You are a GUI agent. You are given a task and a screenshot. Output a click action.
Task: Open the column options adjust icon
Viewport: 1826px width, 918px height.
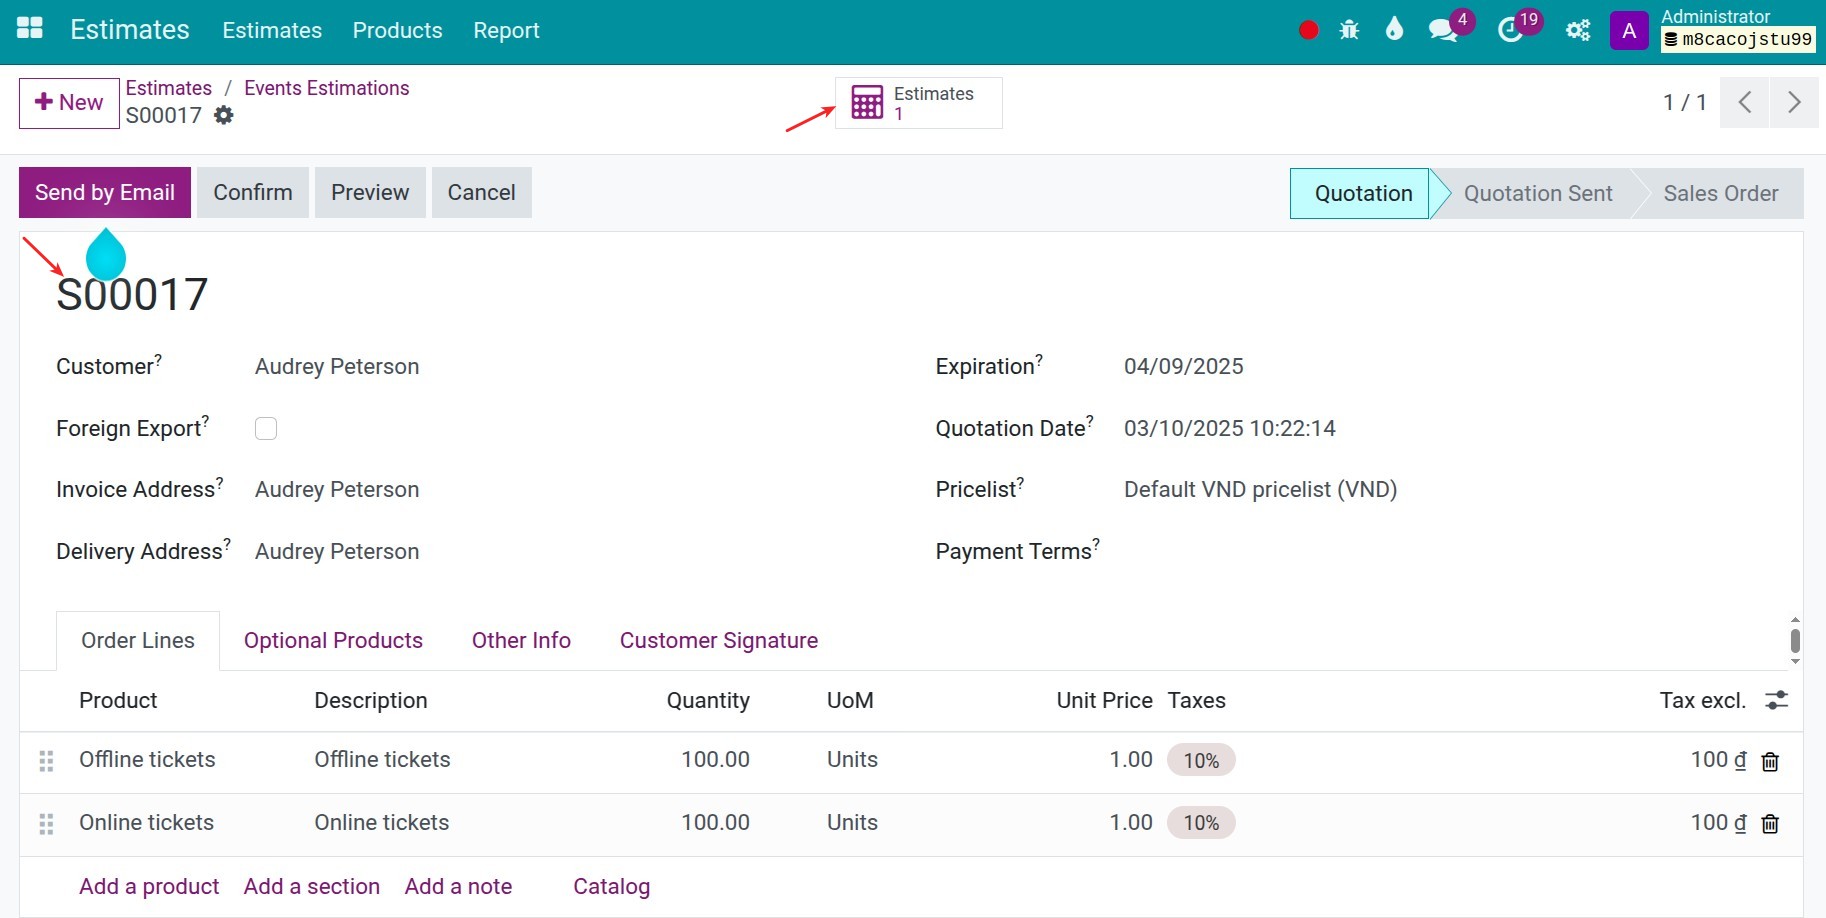coord(1777,700)
